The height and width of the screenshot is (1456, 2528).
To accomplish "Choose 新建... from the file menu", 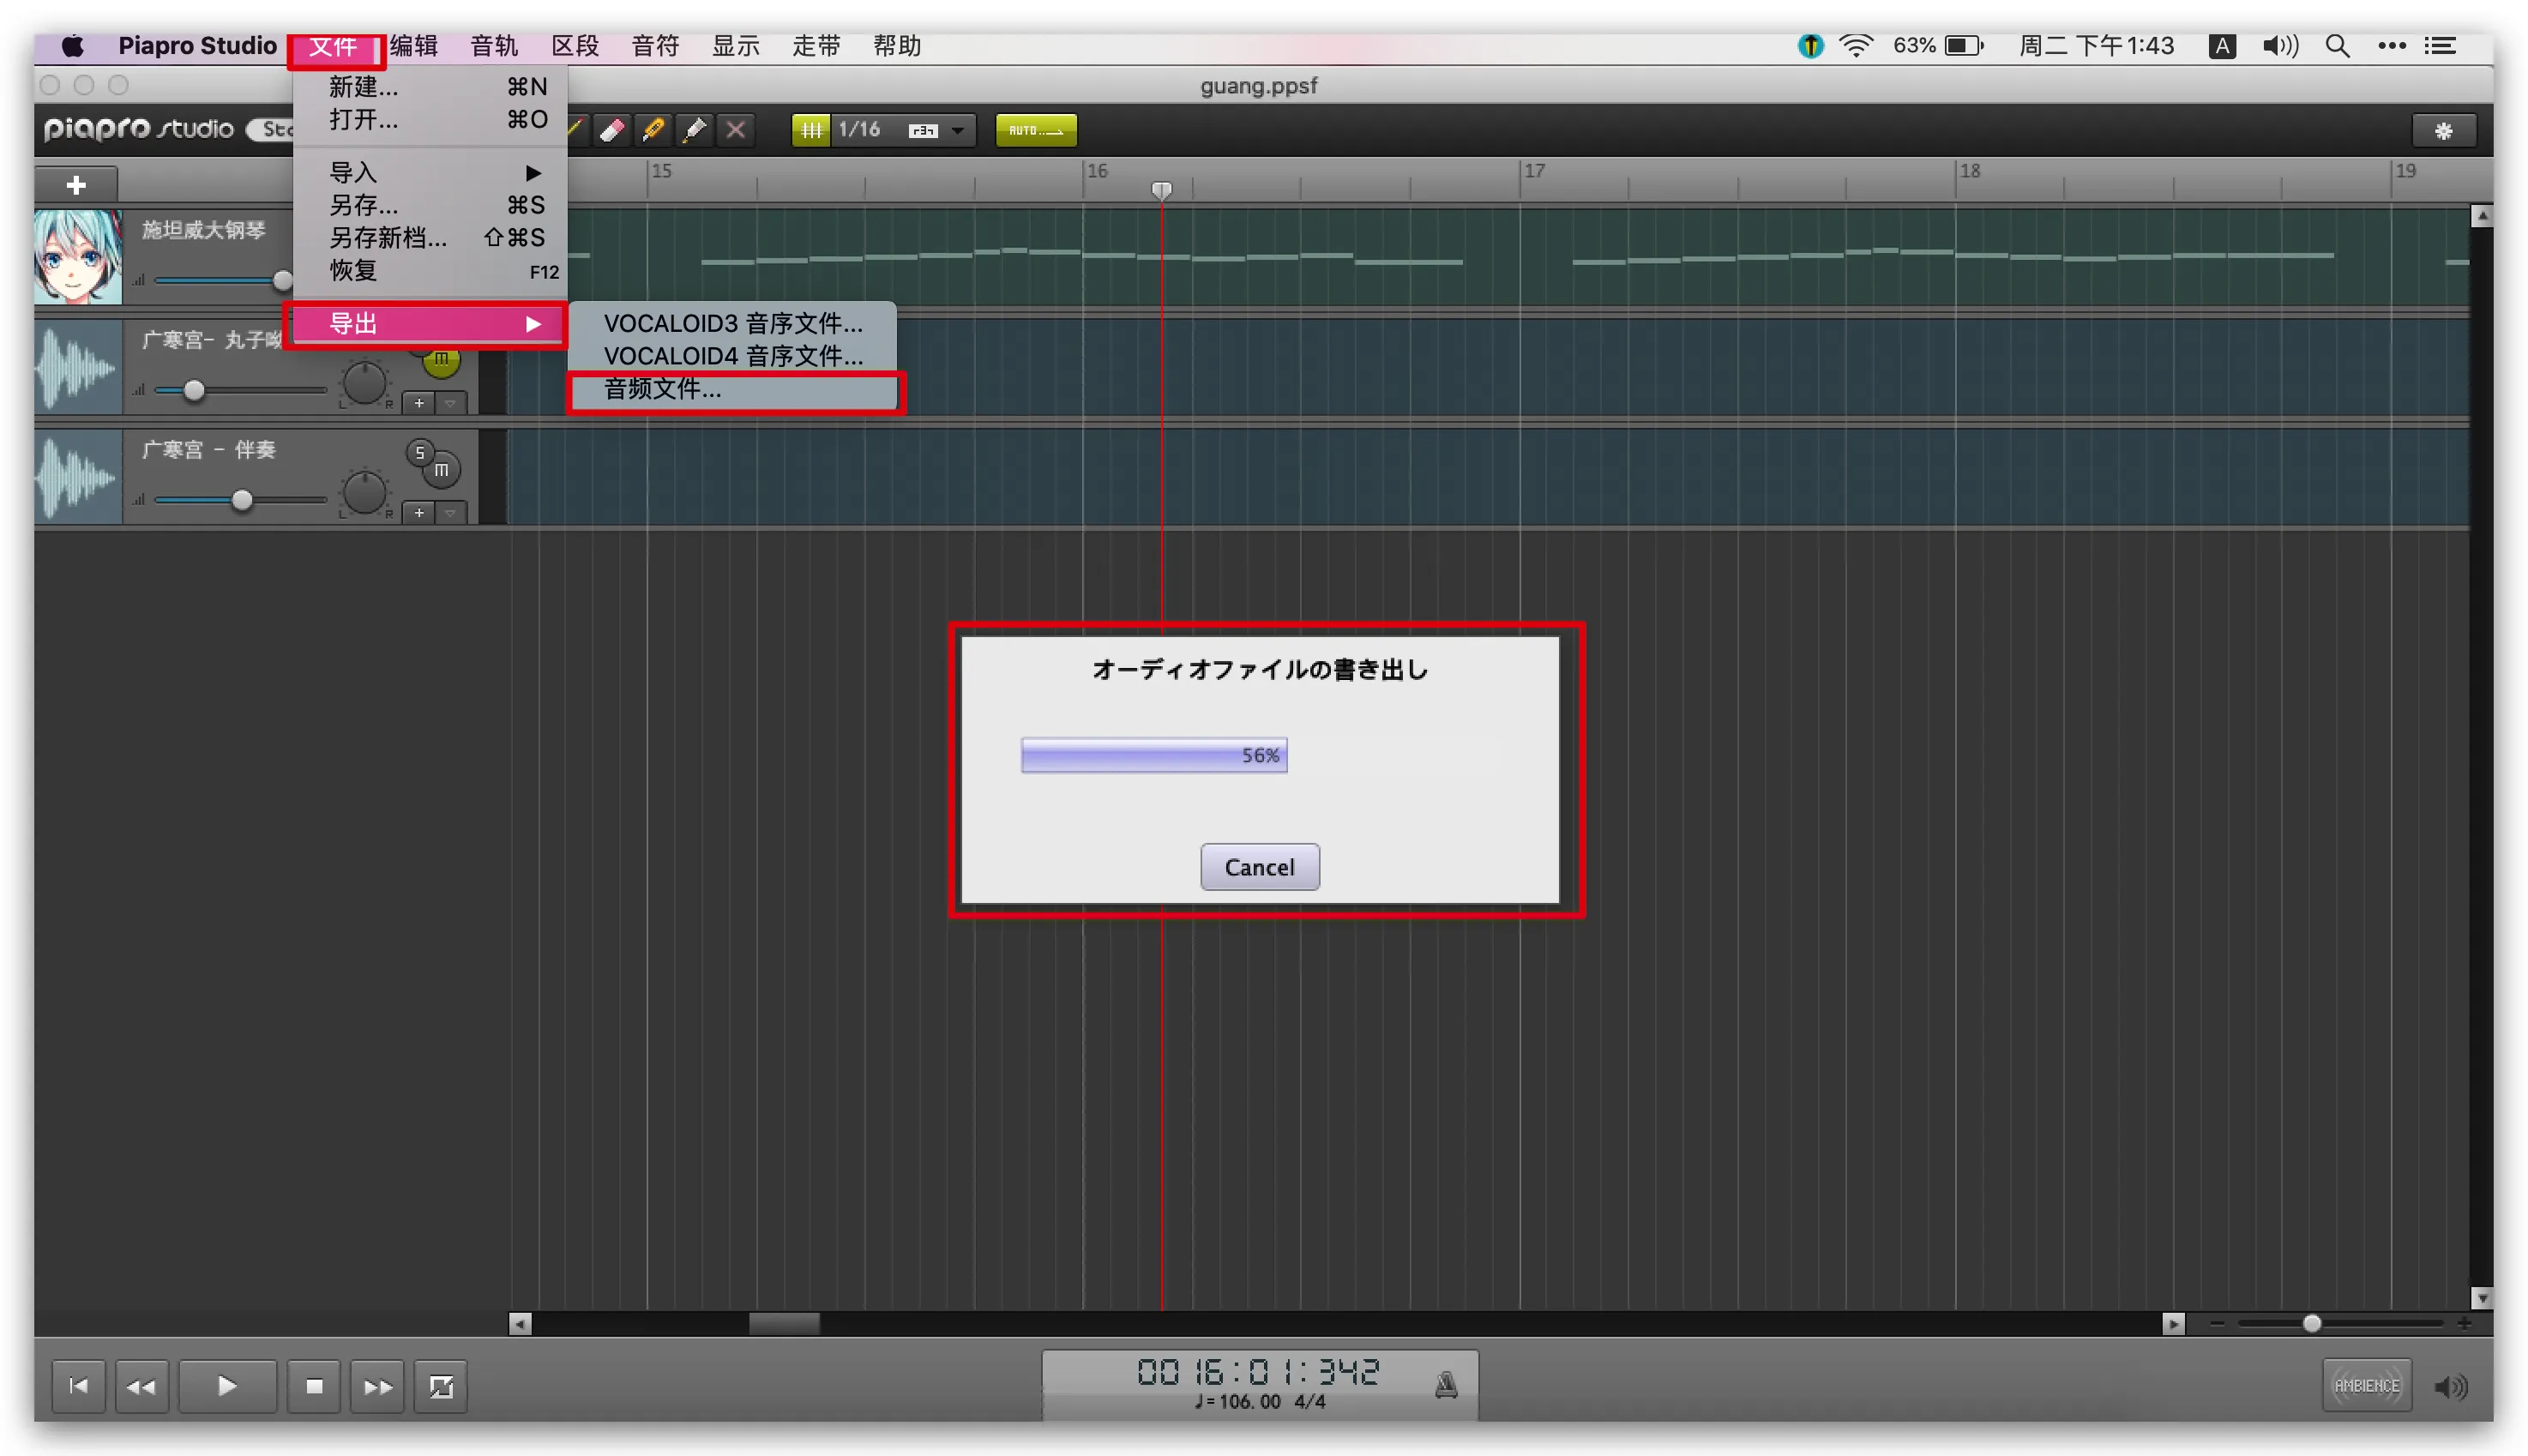I will click(x=431, y=87).
